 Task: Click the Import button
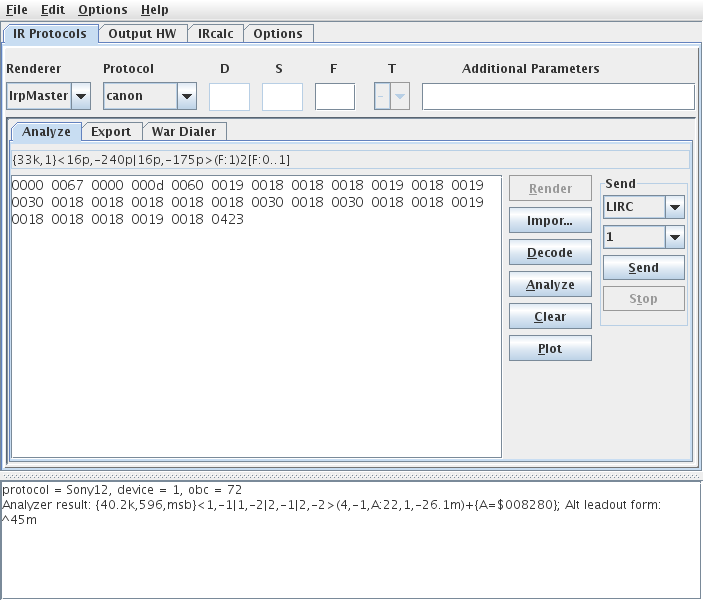point(550,221)
